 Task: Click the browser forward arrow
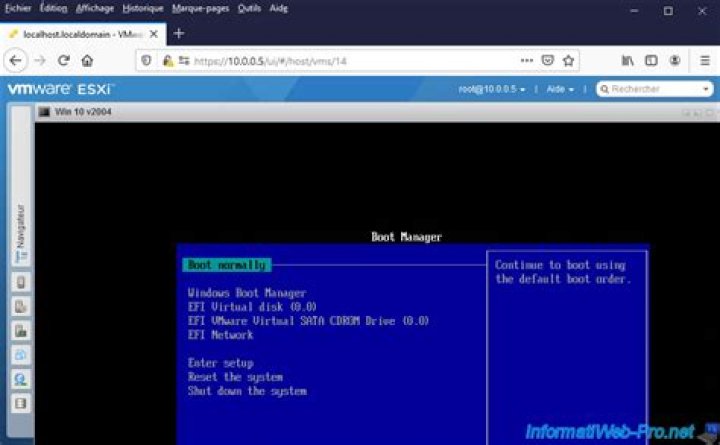click(x=40, y=61)
